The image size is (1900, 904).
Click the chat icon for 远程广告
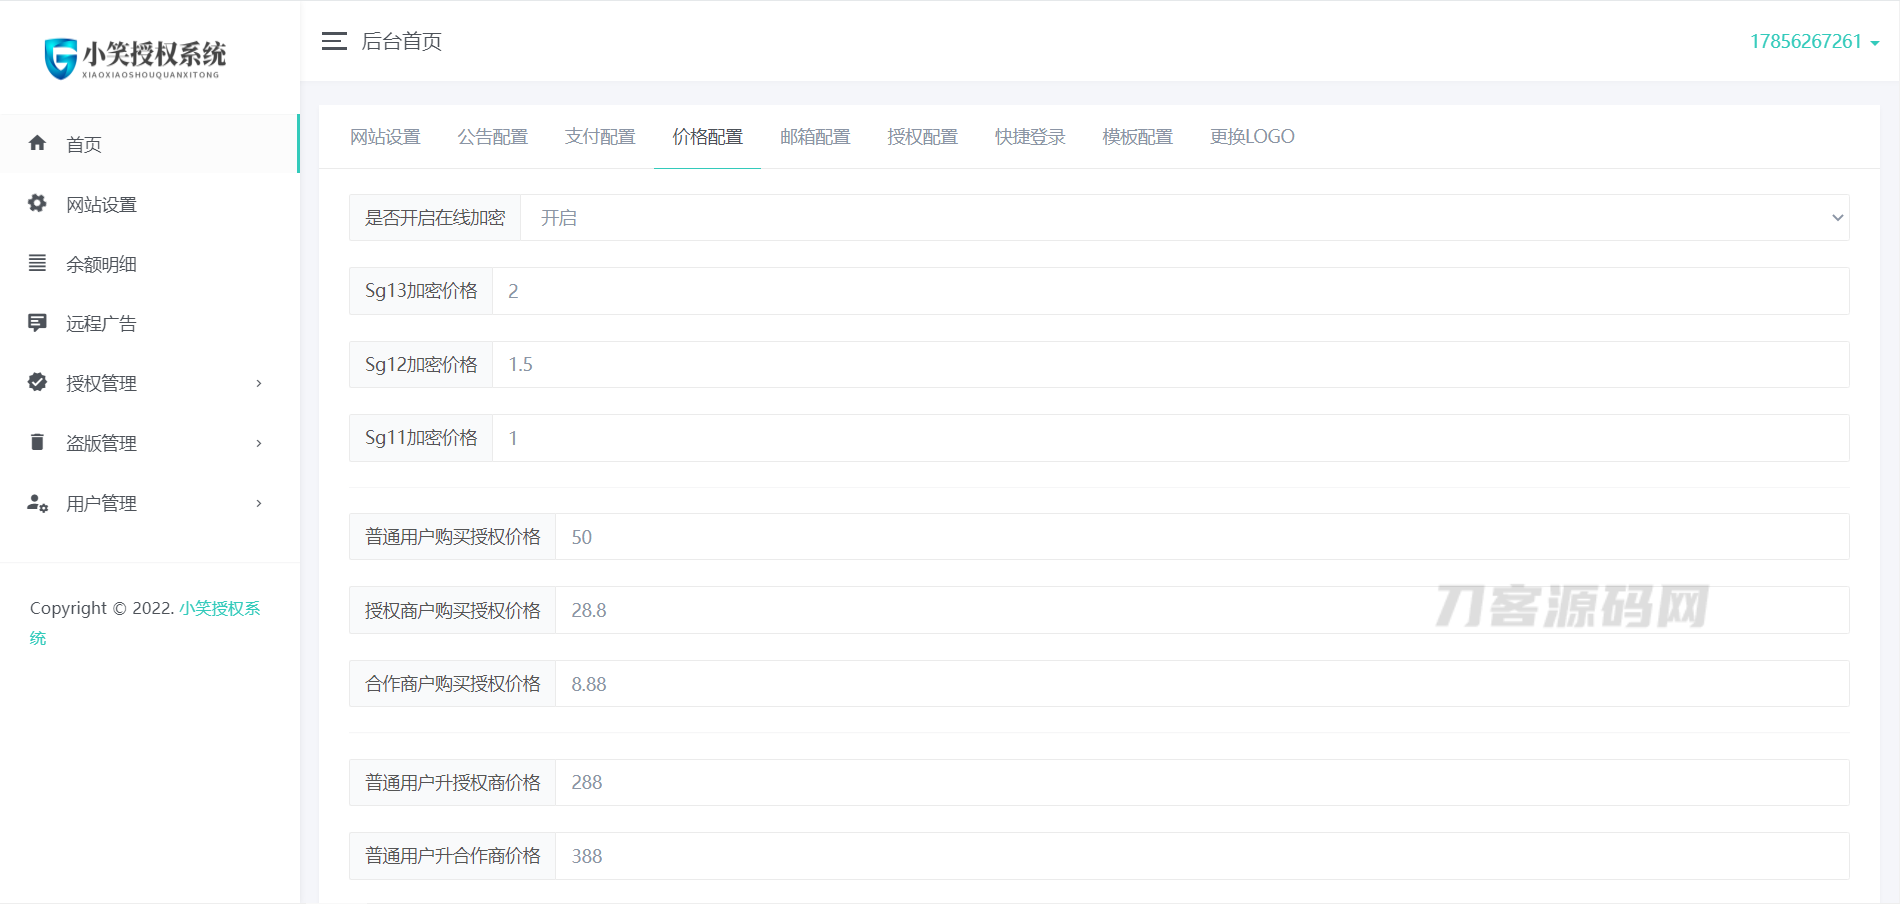pyautogui.click(x=38, y=323)
